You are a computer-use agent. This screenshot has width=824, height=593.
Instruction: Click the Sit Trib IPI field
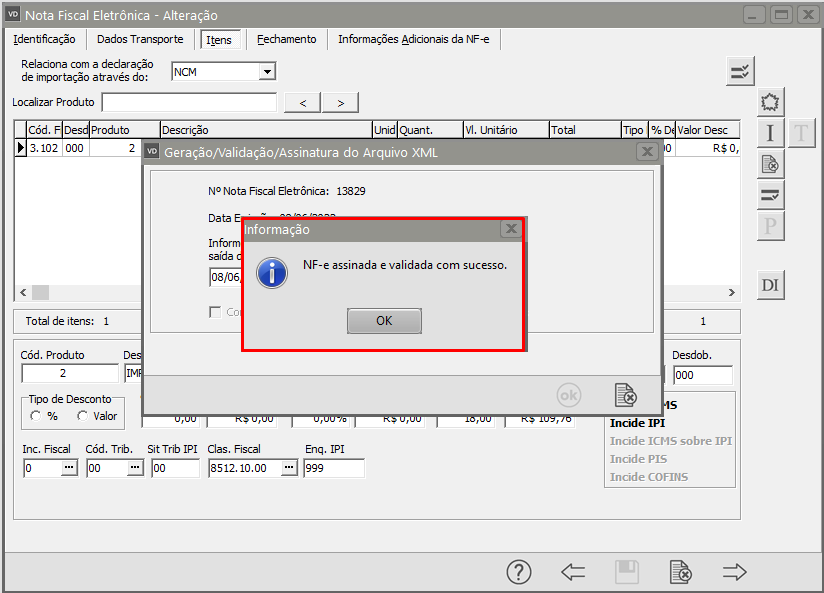tap(176, 468)
